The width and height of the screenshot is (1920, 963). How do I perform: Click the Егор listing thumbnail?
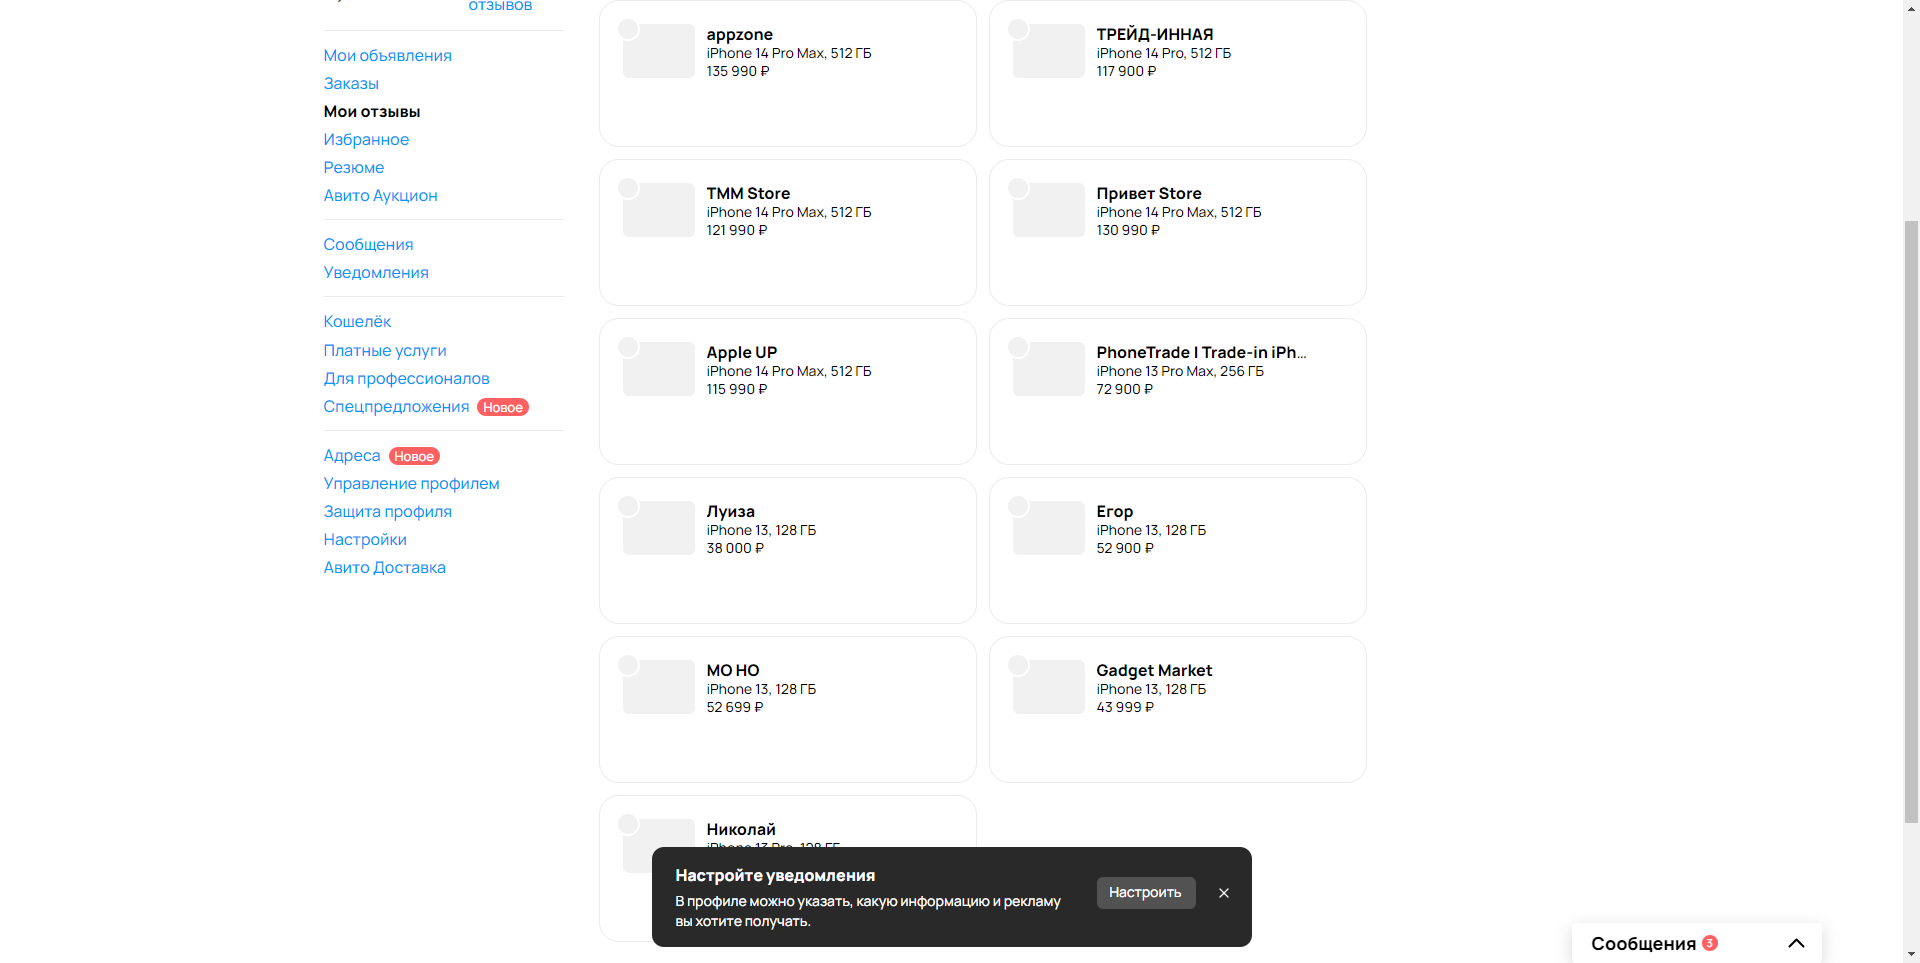[1048, 528]
